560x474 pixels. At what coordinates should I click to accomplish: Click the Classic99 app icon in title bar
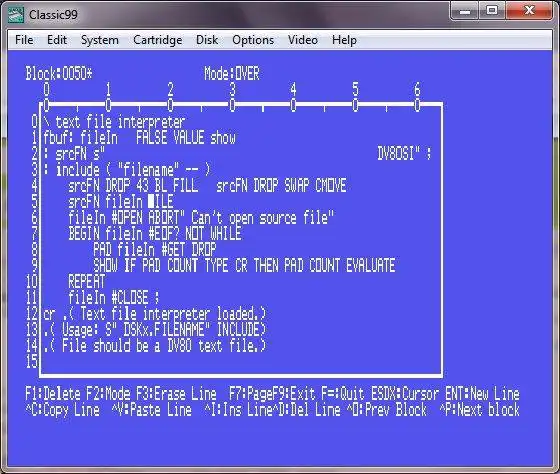pos(16,15)
